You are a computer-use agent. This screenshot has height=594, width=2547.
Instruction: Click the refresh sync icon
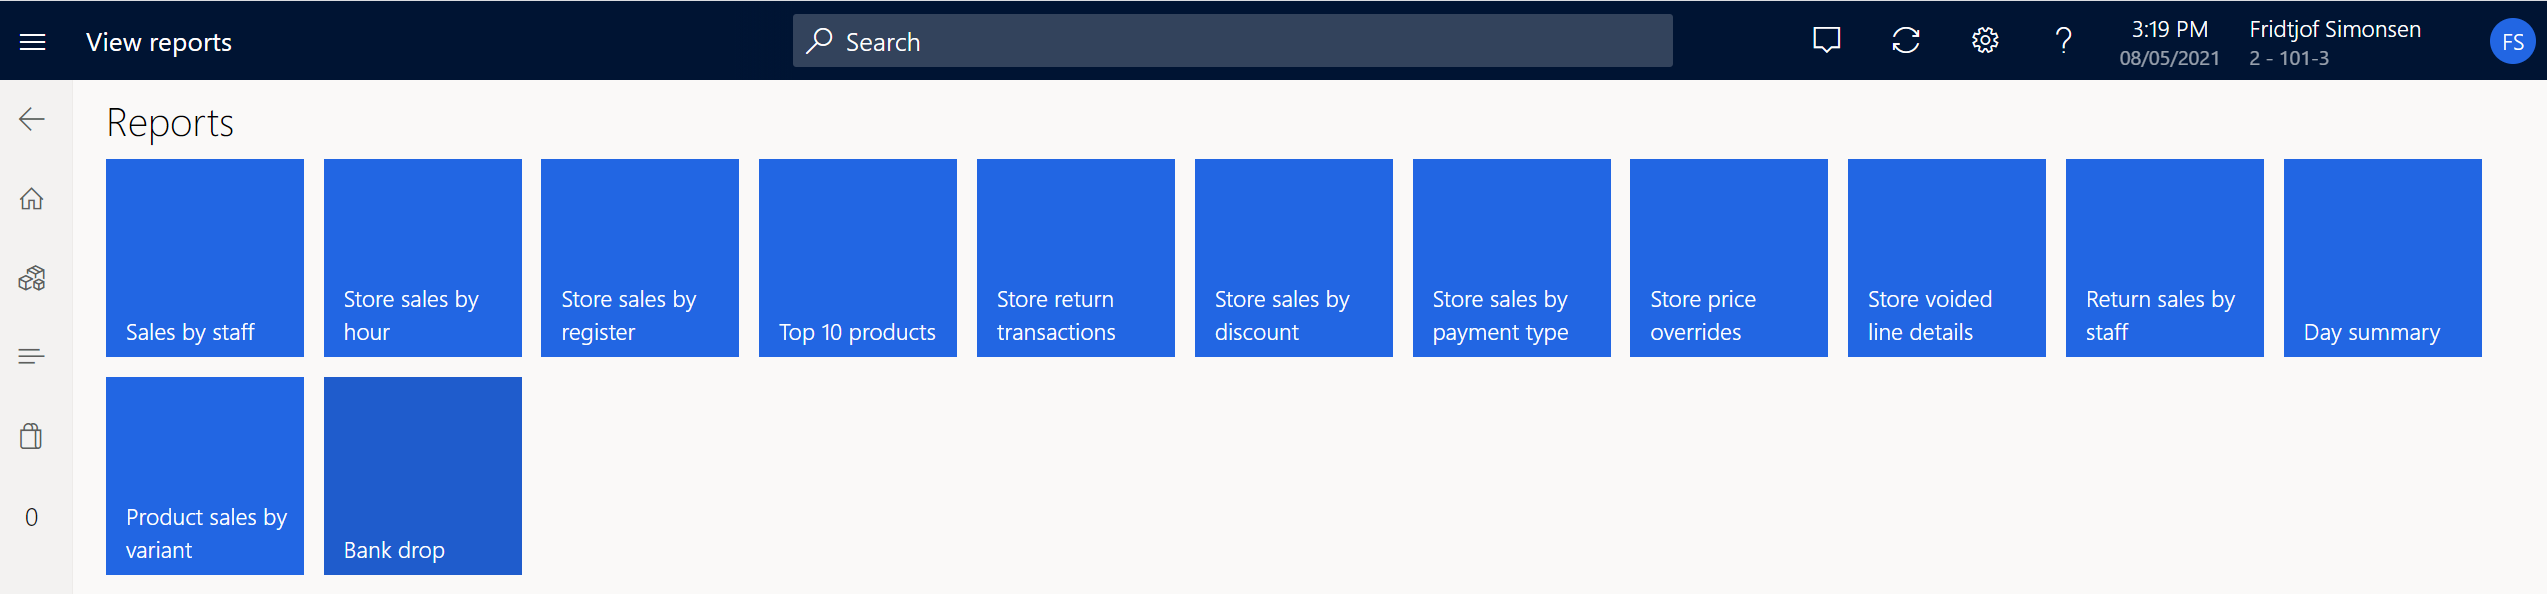click(x=1905, y=40)
